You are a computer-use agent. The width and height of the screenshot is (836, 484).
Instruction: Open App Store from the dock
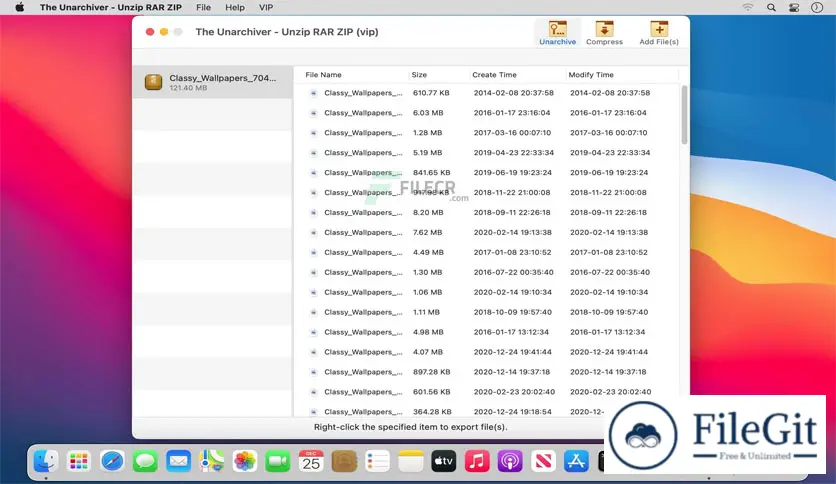tap(576, 461)
